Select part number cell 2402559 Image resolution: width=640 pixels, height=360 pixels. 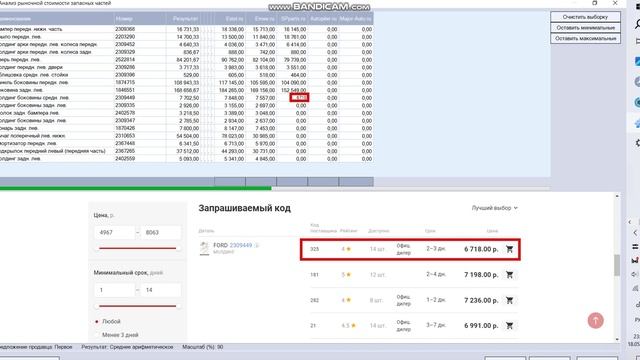pos(140,159)
